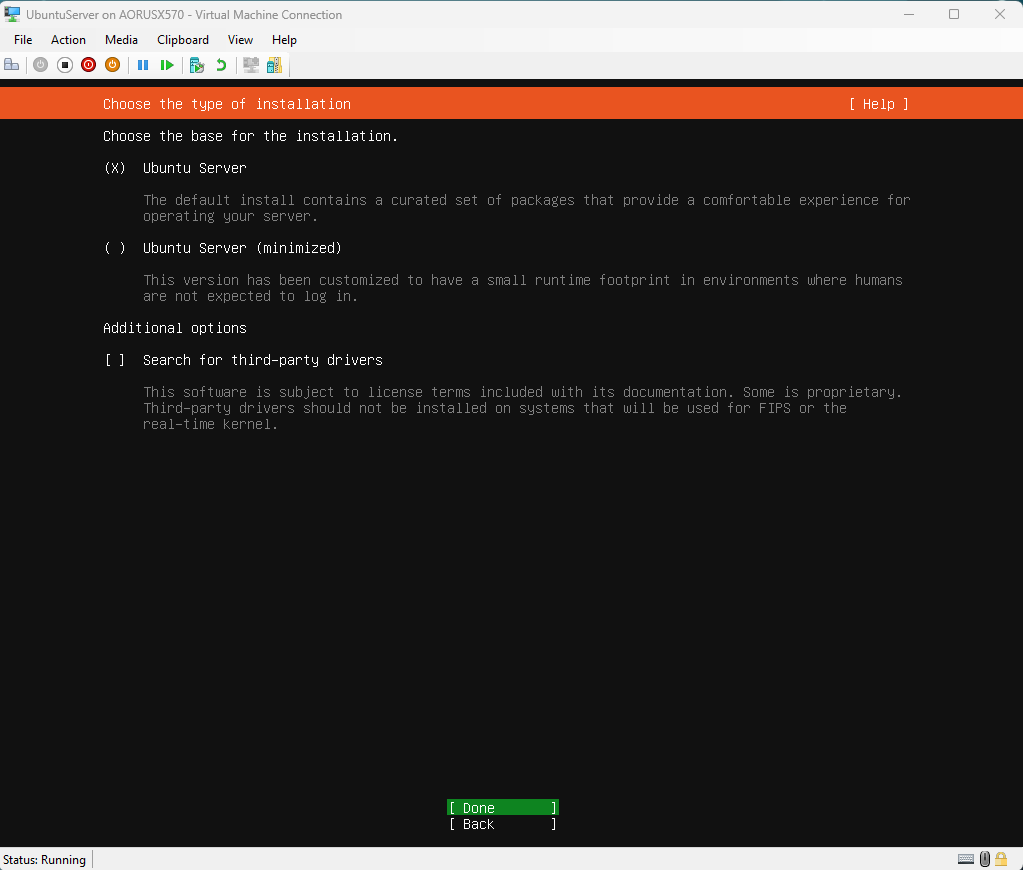Click the Enhanced Session toolbar icon
The image size is (1023, 870).
(251, 65)
